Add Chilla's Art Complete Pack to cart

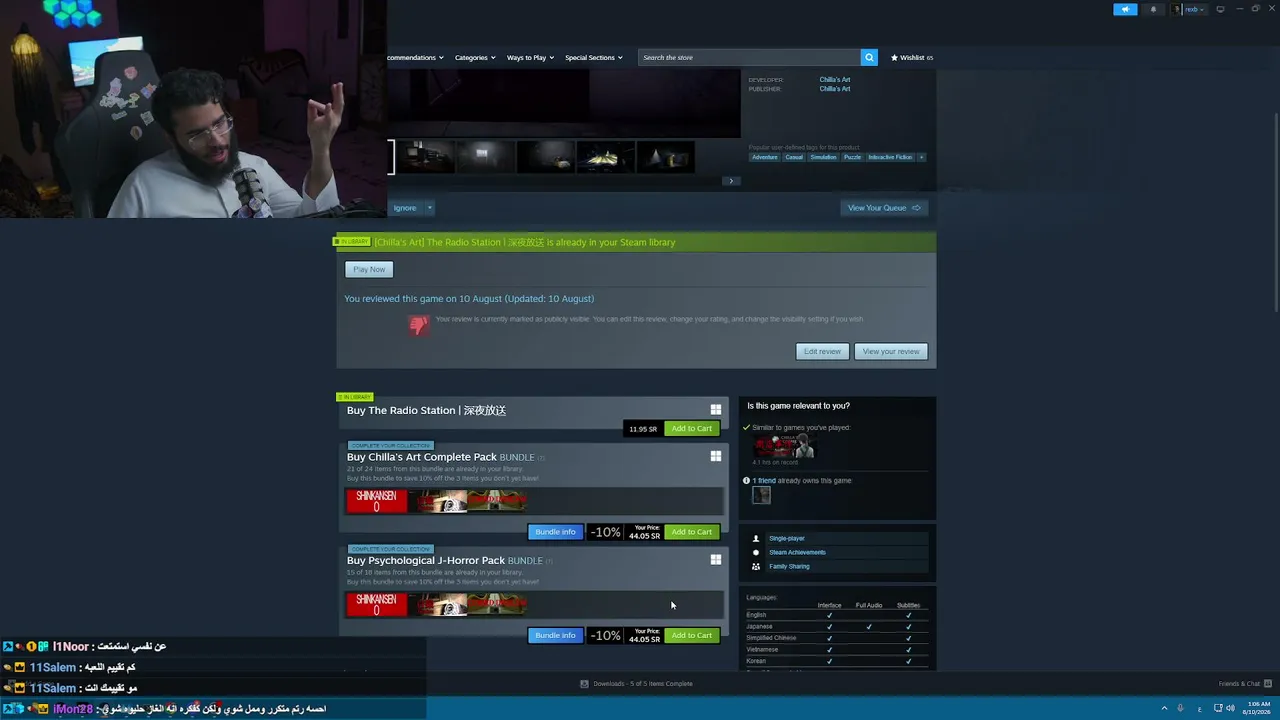(x=692, y=532)
